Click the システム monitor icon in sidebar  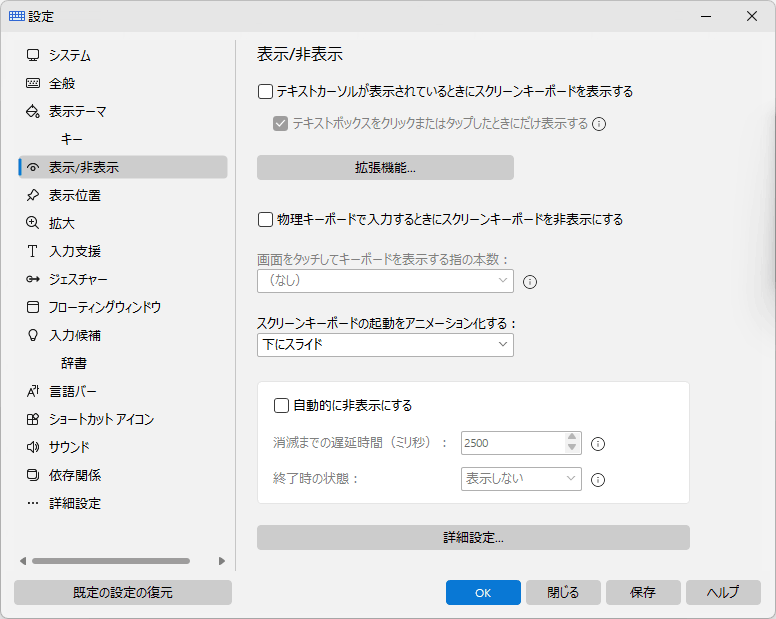point(33,55)
